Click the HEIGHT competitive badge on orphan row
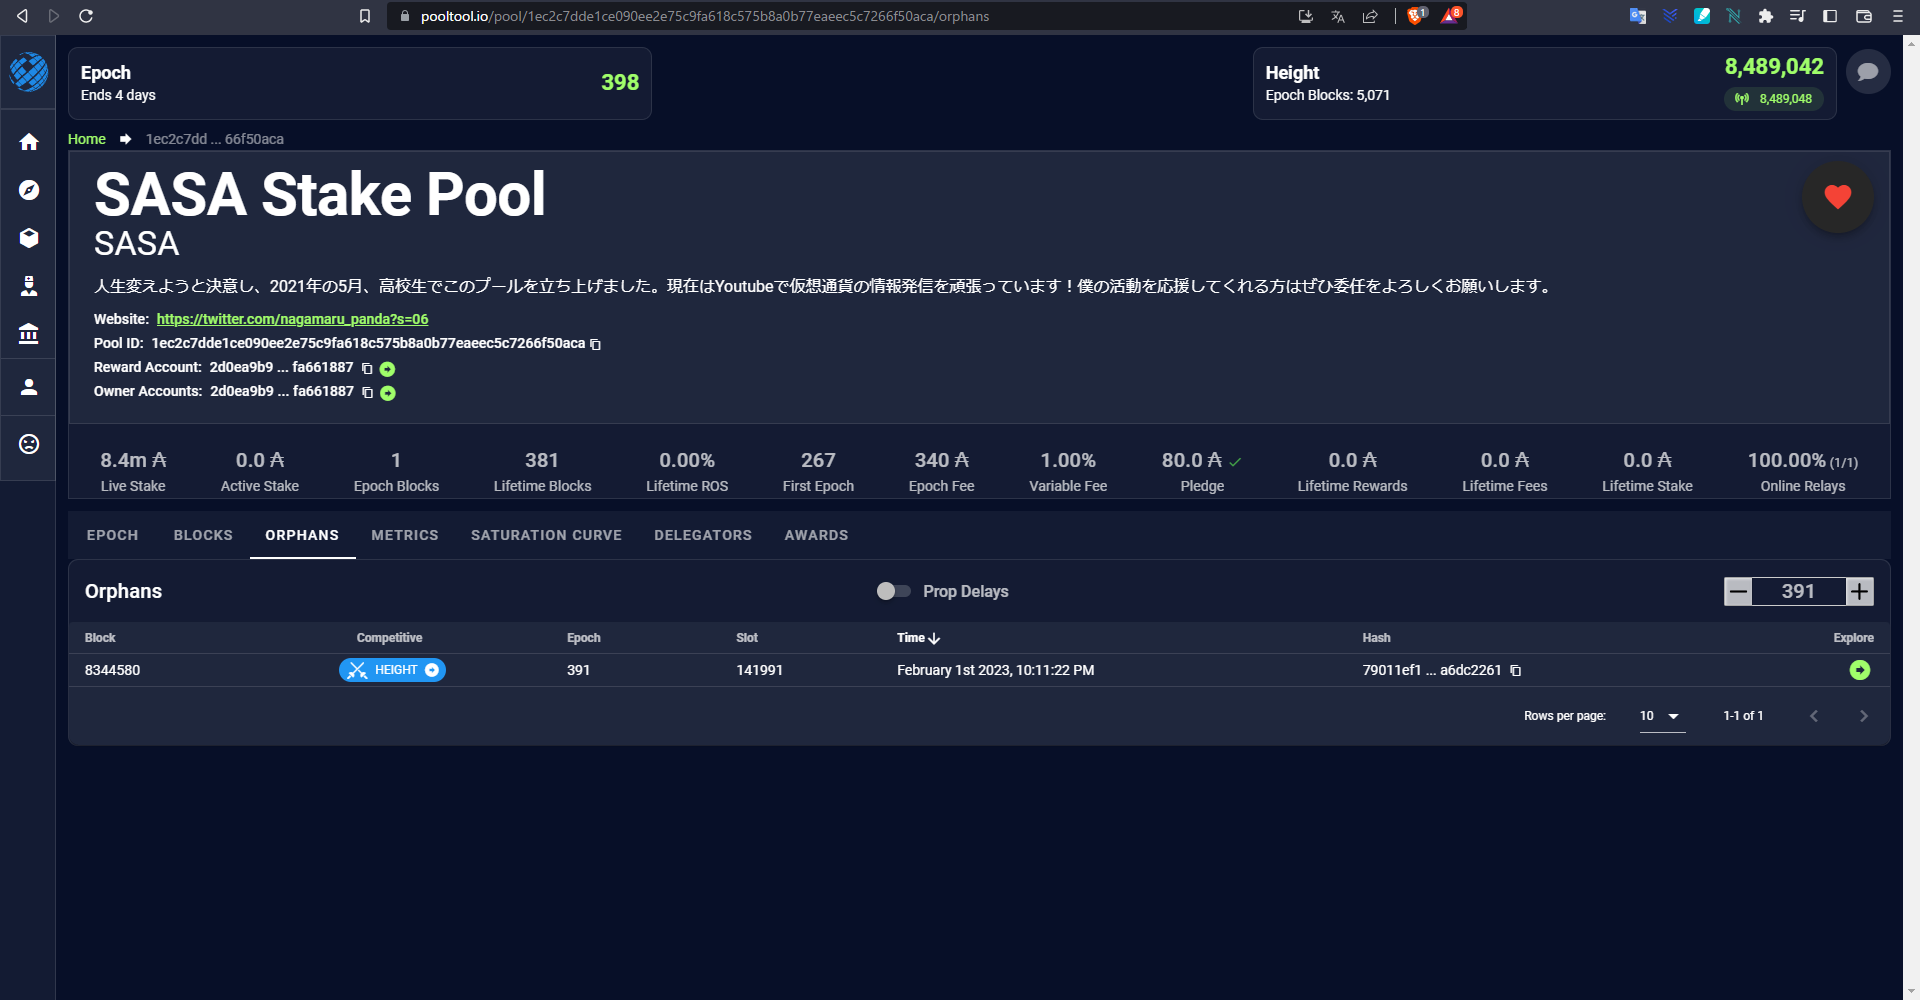This screenshot has height=1000, width=1920. click(392, 670)
